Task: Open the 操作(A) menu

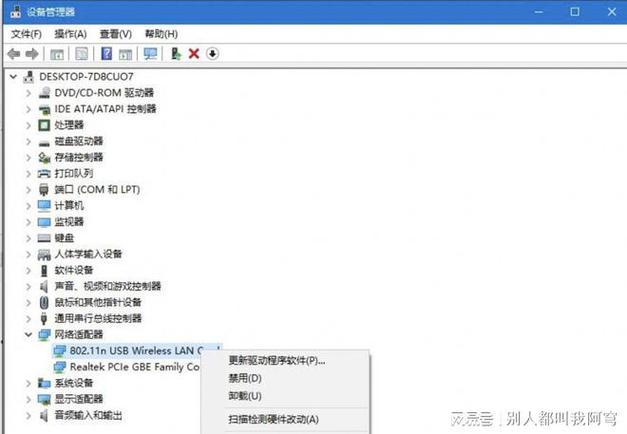Action: pyautogui.click(x=70, y=34)
